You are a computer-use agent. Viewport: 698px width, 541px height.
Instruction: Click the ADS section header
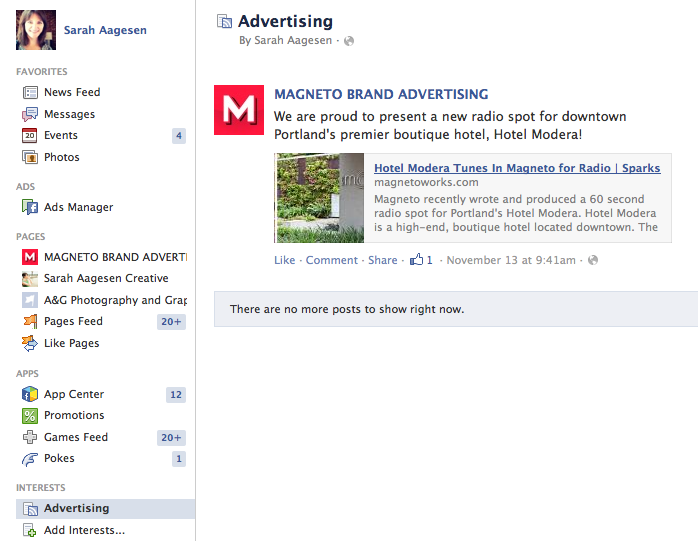pyautogui.click(x=25, y=187)
